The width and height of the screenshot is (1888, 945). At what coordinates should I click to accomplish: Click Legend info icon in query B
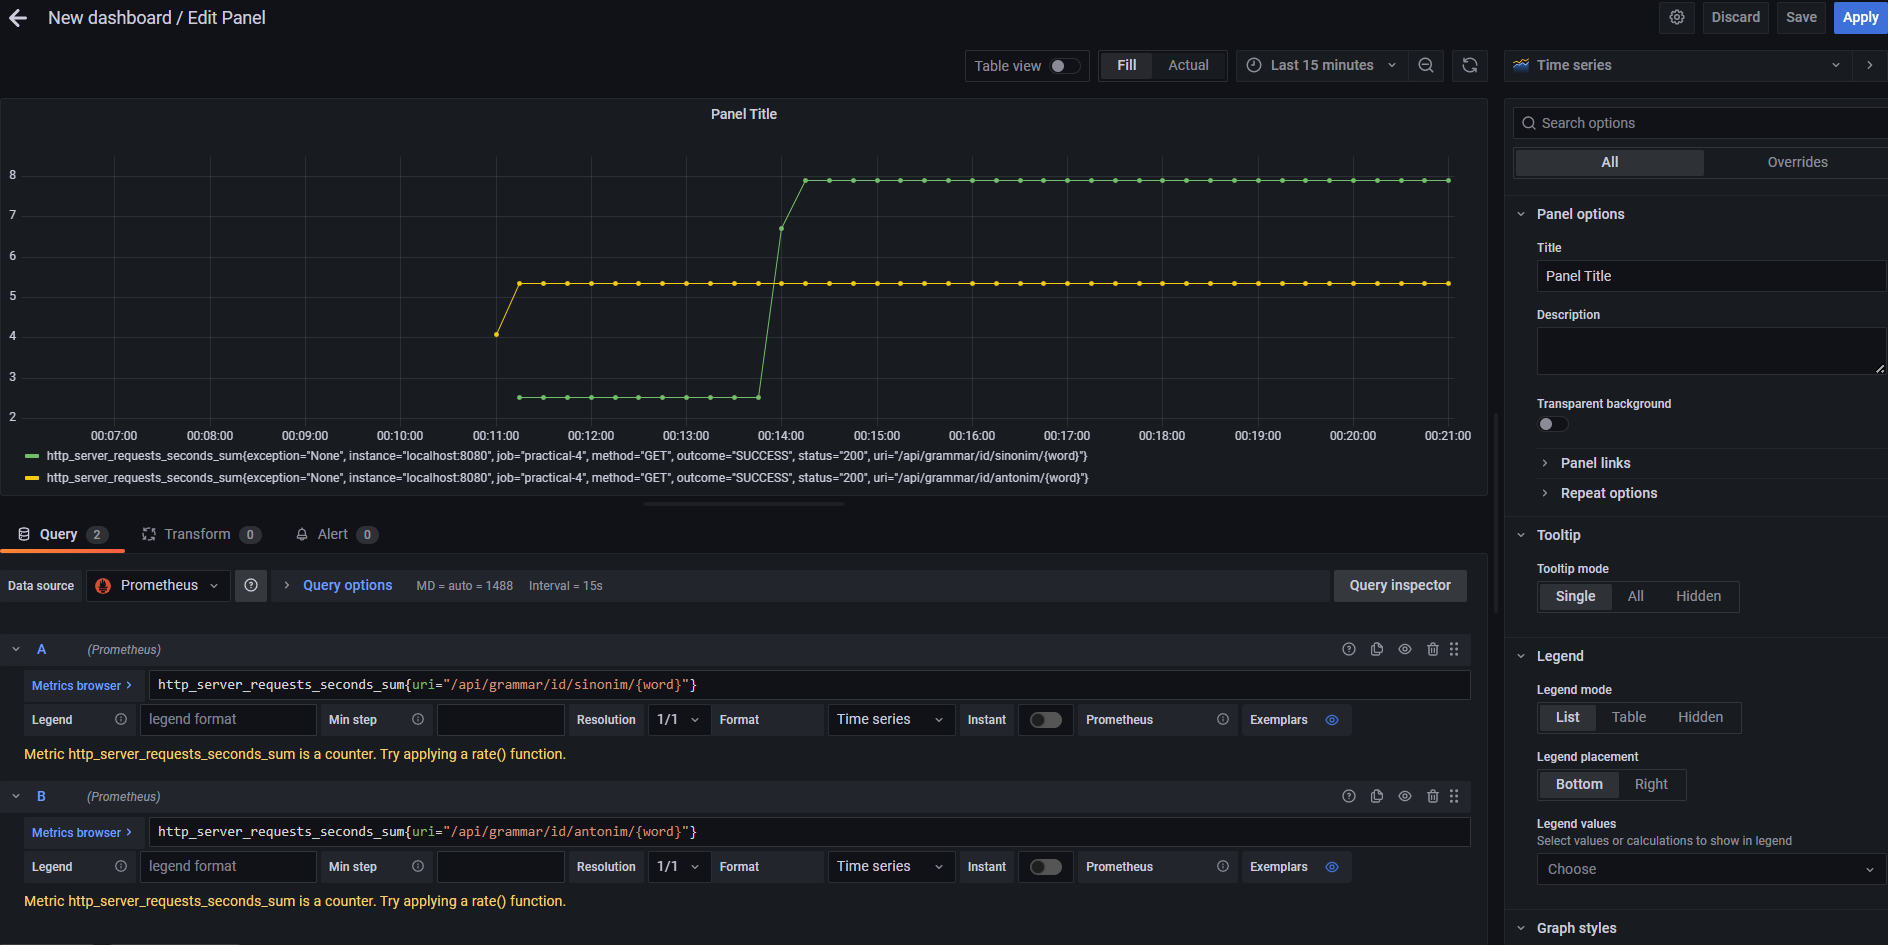pos(121,866)
